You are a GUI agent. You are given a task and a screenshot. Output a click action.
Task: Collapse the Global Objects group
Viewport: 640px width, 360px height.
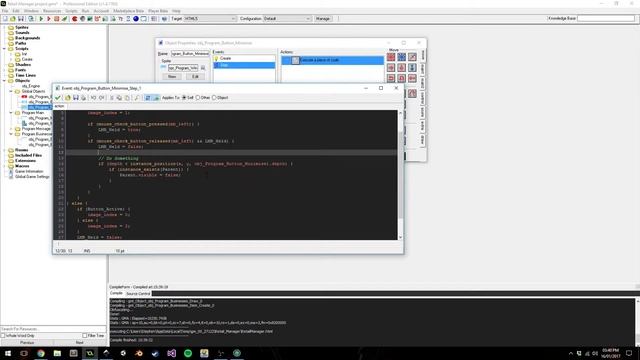pos(11,91)
